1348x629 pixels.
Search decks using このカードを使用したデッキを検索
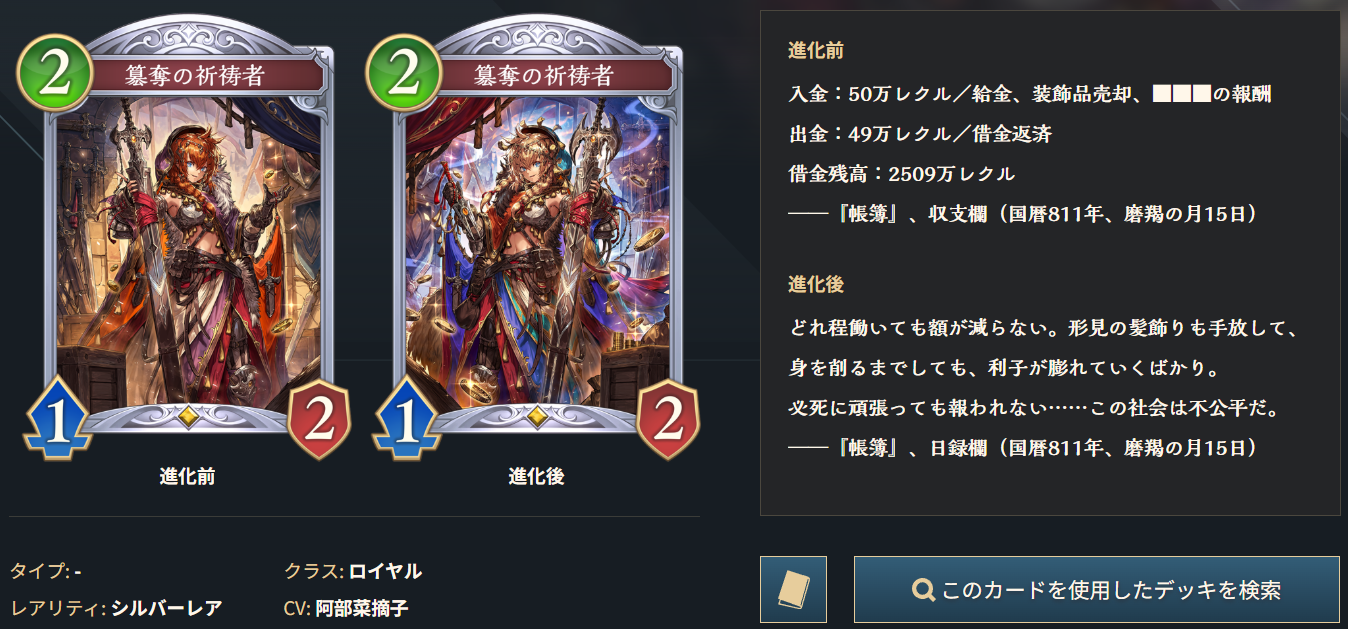pyautogui.click(x=1096, y=590)
